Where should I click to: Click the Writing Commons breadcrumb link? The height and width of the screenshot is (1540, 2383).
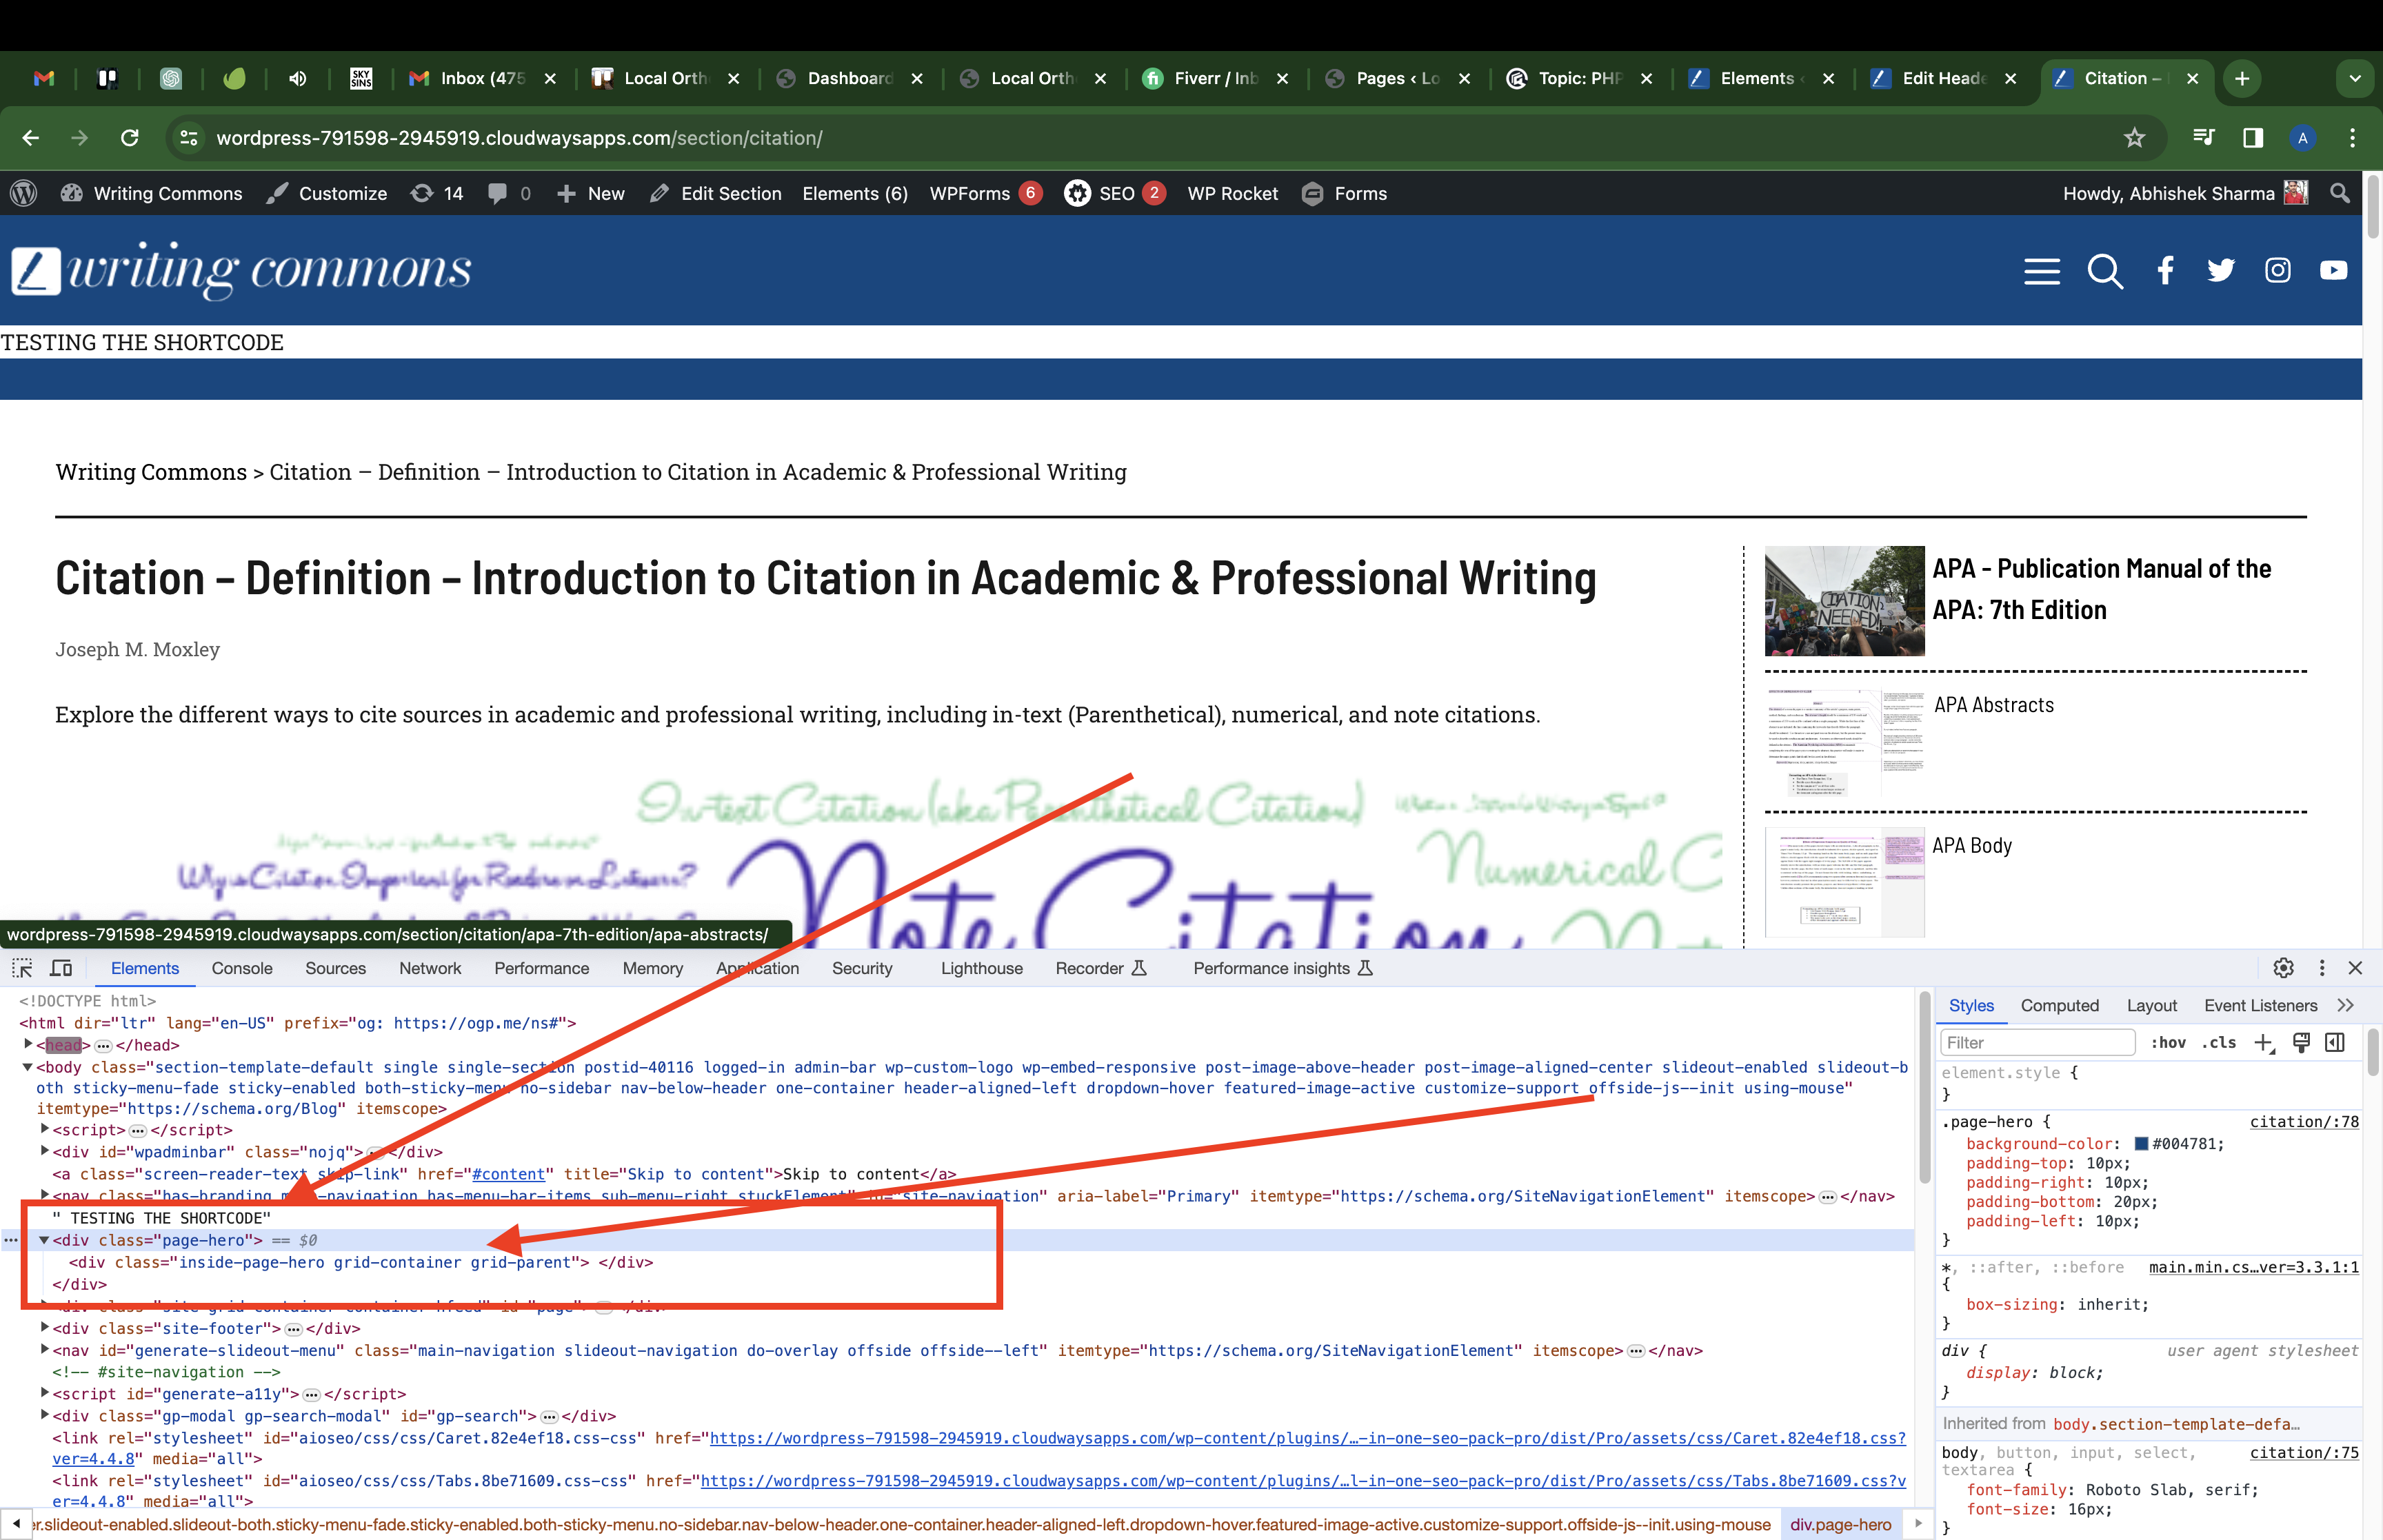click(151, 471)
